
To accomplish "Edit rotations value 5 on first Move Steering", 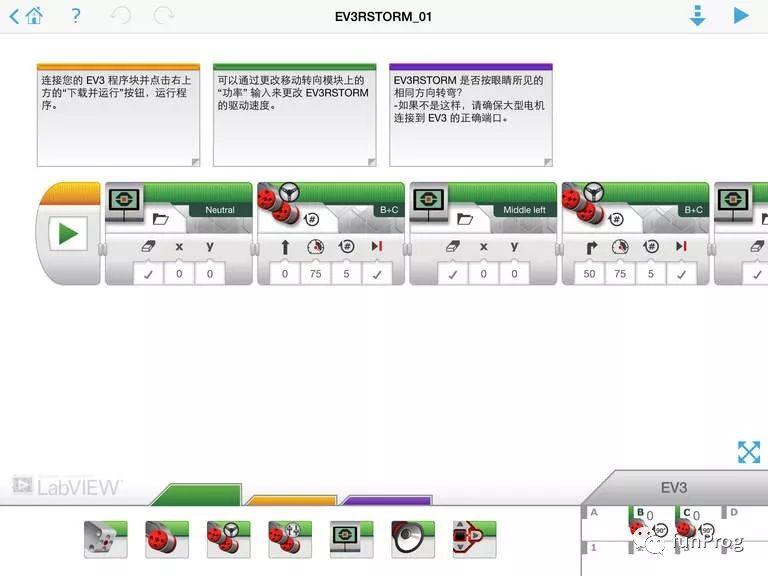I will tap(346, 274).
